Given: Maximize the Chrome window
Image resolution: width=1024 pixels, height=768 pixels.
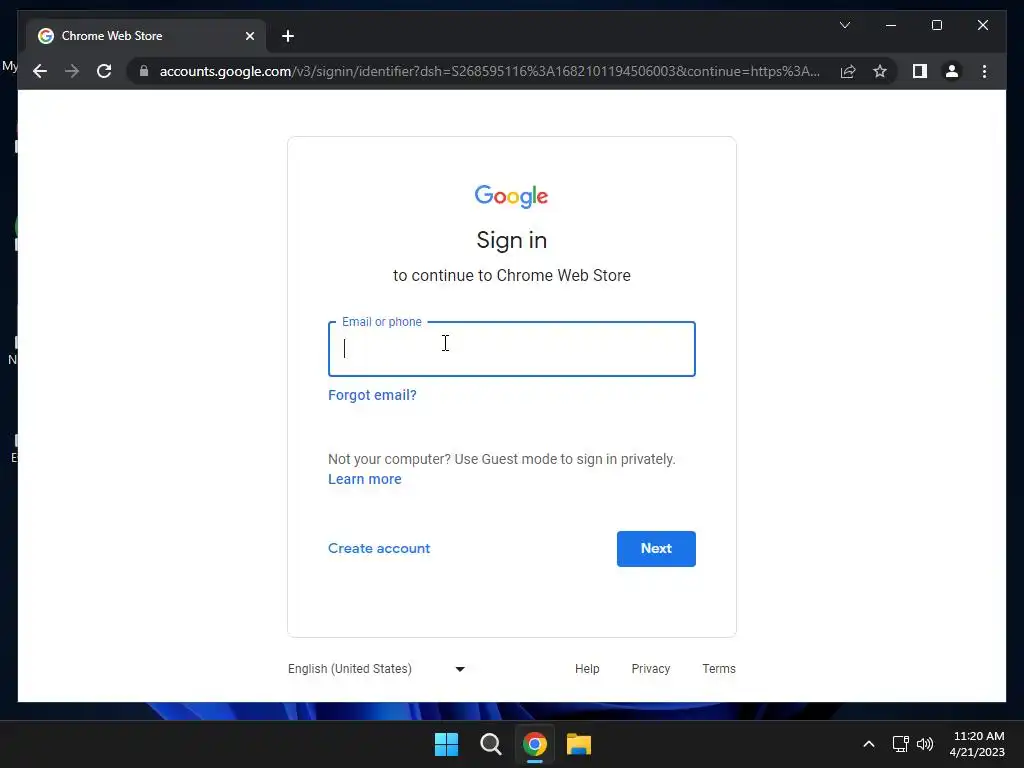Looking at the screenshot, I should 936,25.
